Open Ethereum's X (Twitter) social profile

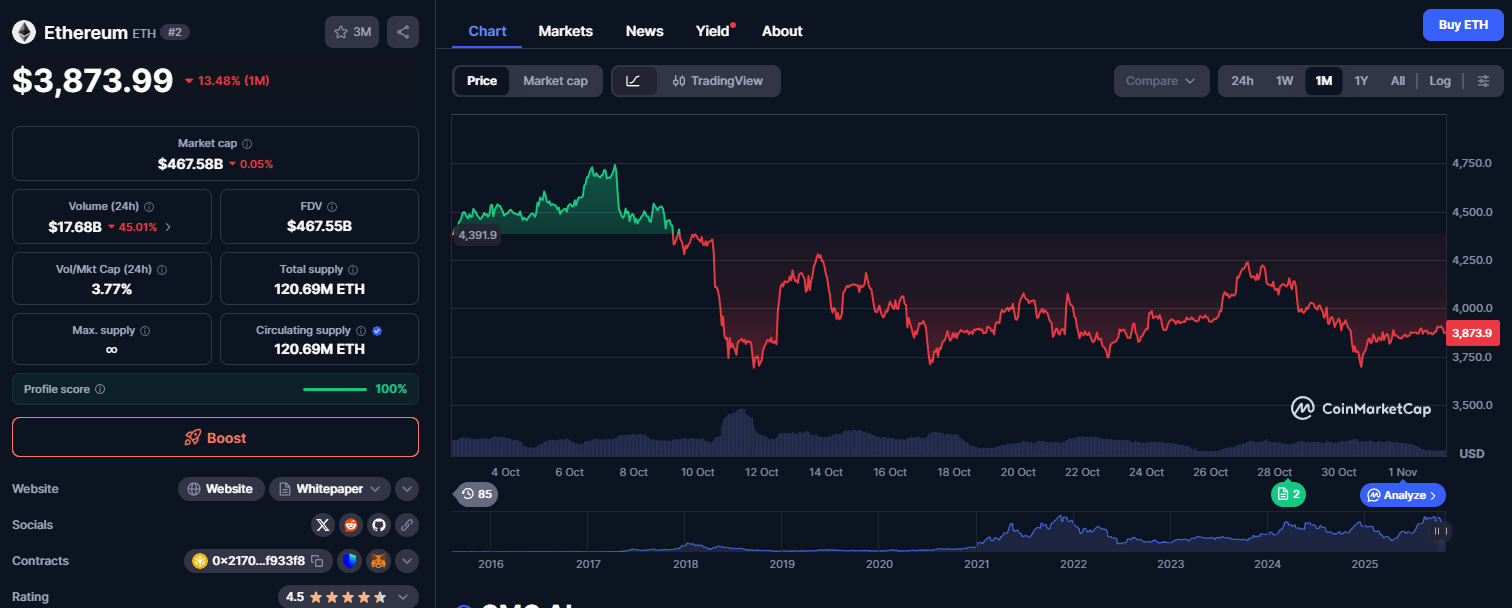pos(322,524)
